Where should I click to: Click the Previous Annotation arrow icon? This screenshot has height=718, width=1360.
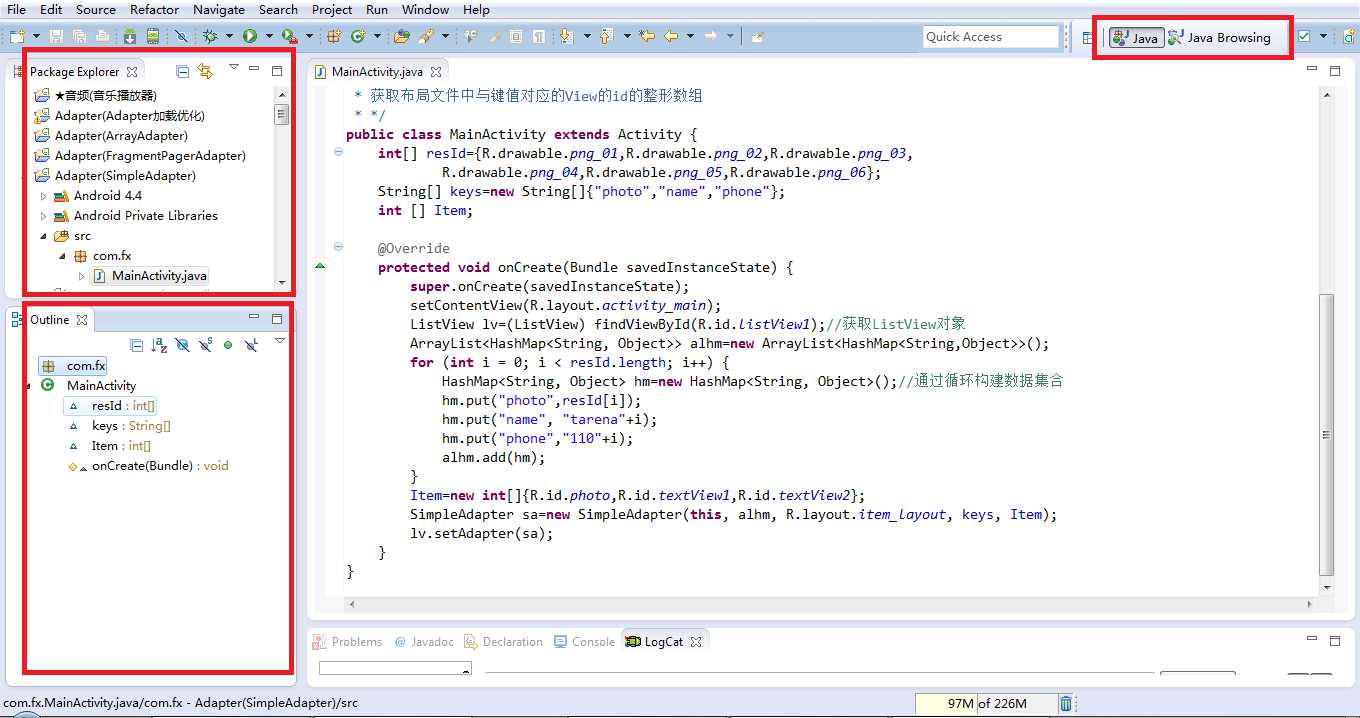tap(606, 36)
